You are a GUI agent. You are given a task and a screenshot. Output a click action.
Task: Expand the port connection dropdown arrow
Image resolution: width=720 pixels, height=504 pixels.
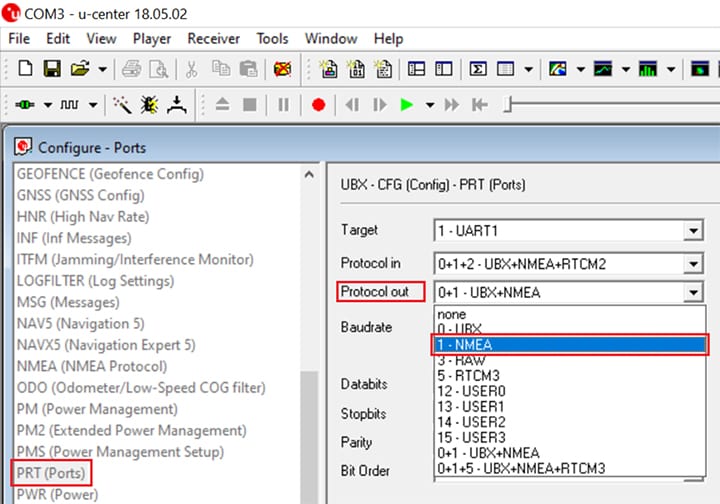click(x=48, y=105)
